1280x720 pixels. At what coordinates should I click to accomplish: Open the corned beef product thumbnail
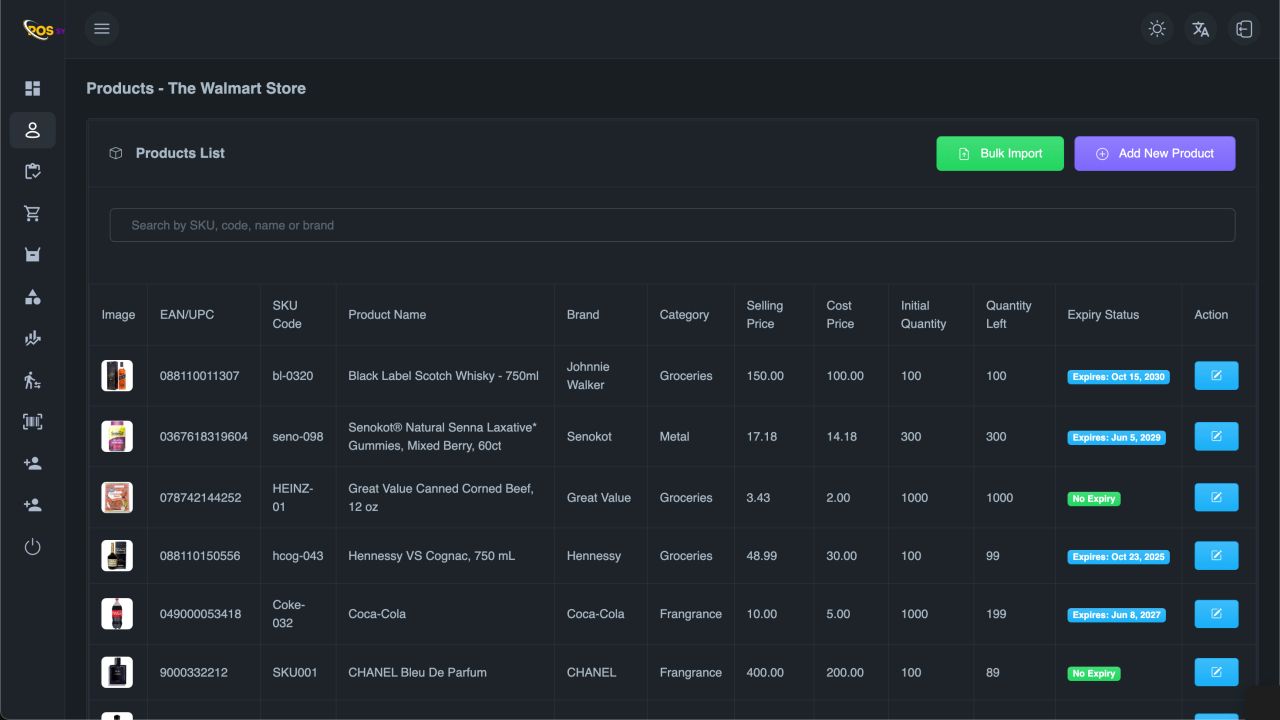(117, 497)
